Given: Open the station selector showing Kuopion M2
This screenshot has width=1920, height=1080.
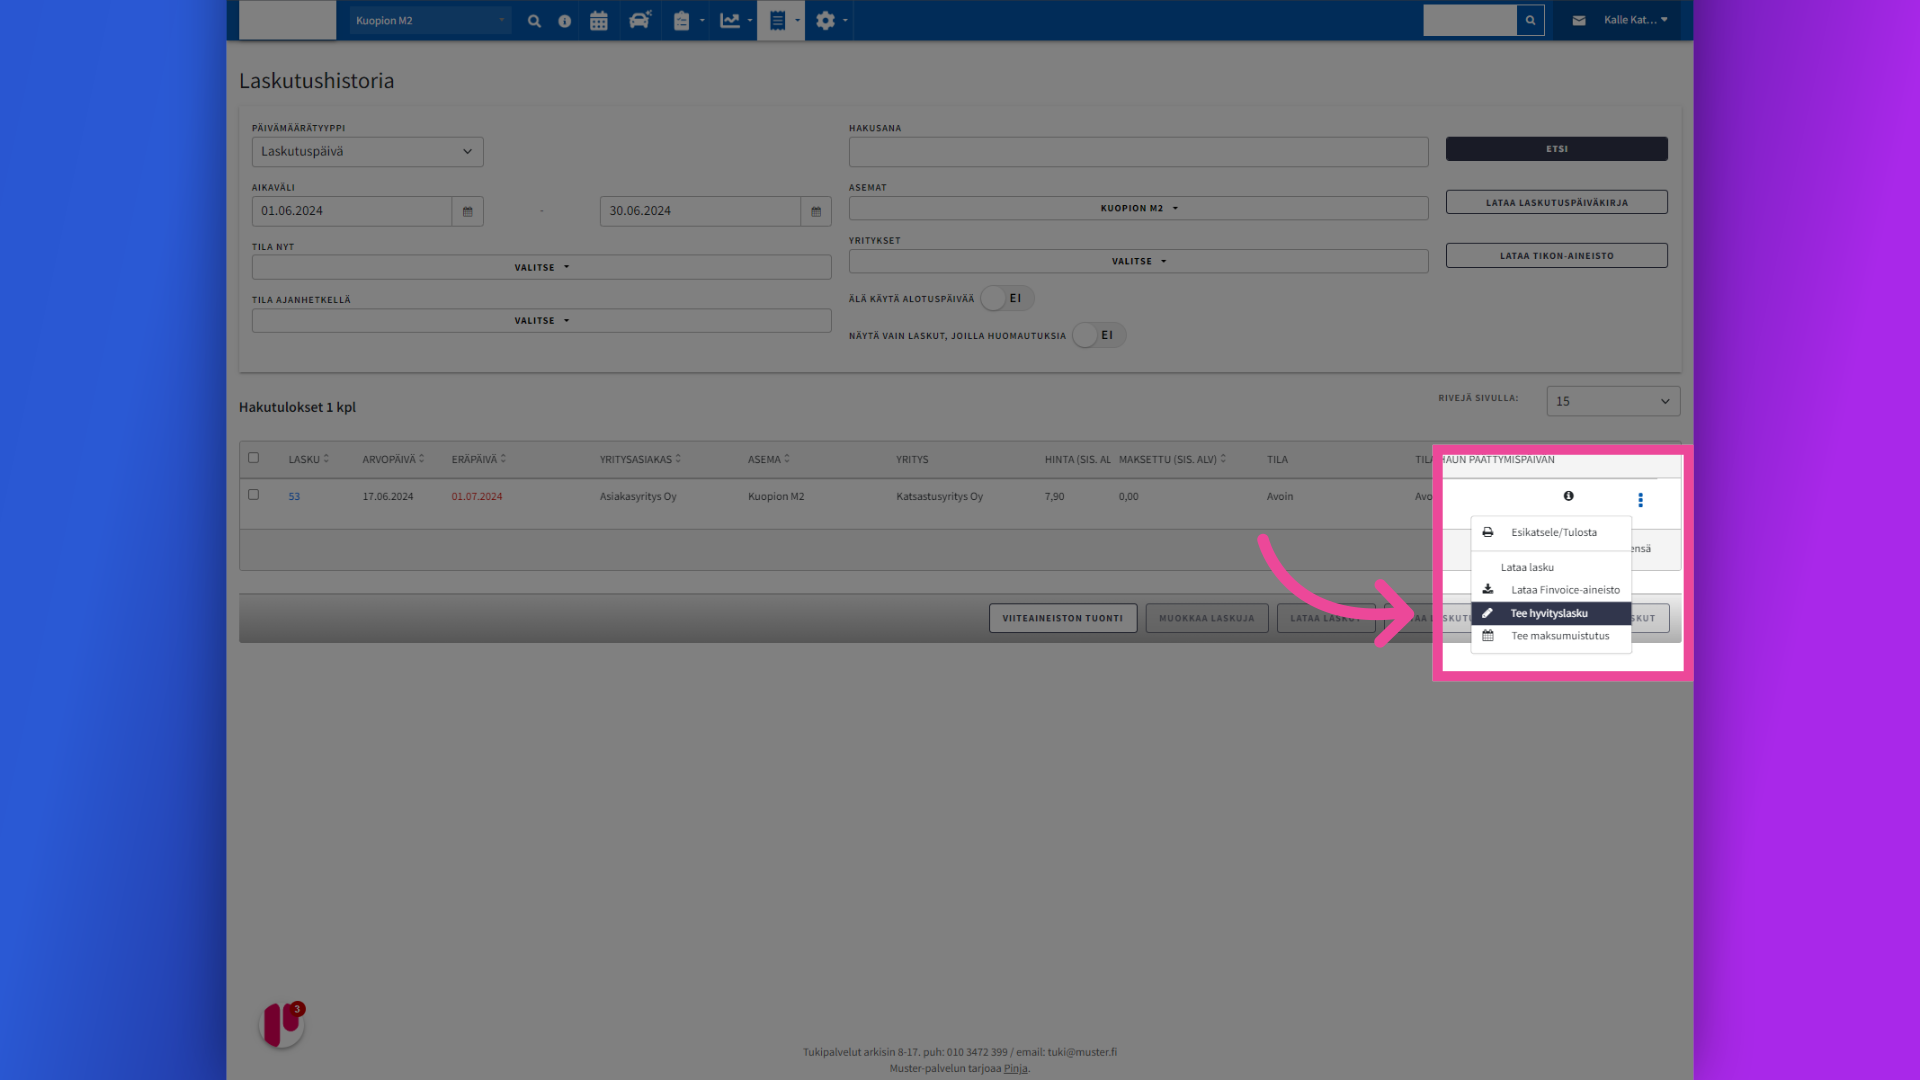Looking at the screenshot, I should pyautogui.click(x=430, y=20).
